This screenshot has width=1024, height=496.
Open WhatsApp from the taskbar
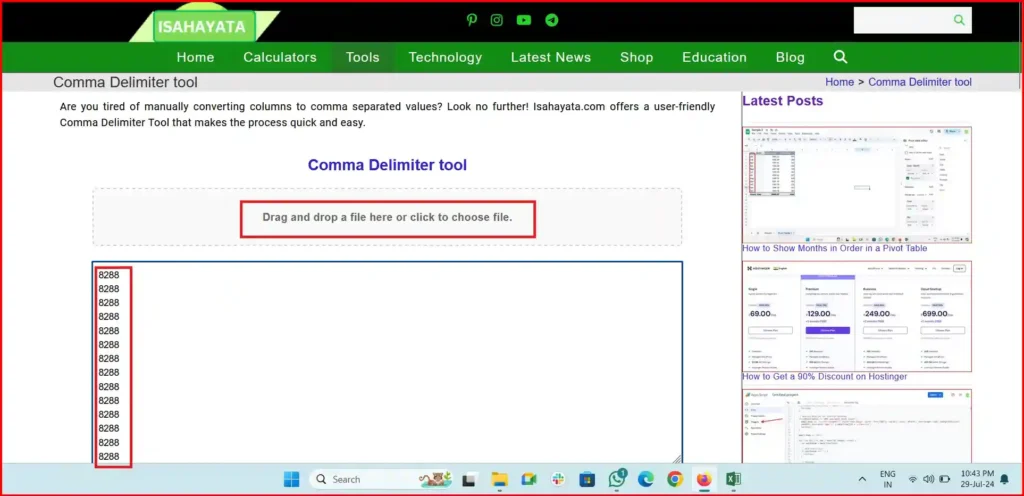point(617,479)
